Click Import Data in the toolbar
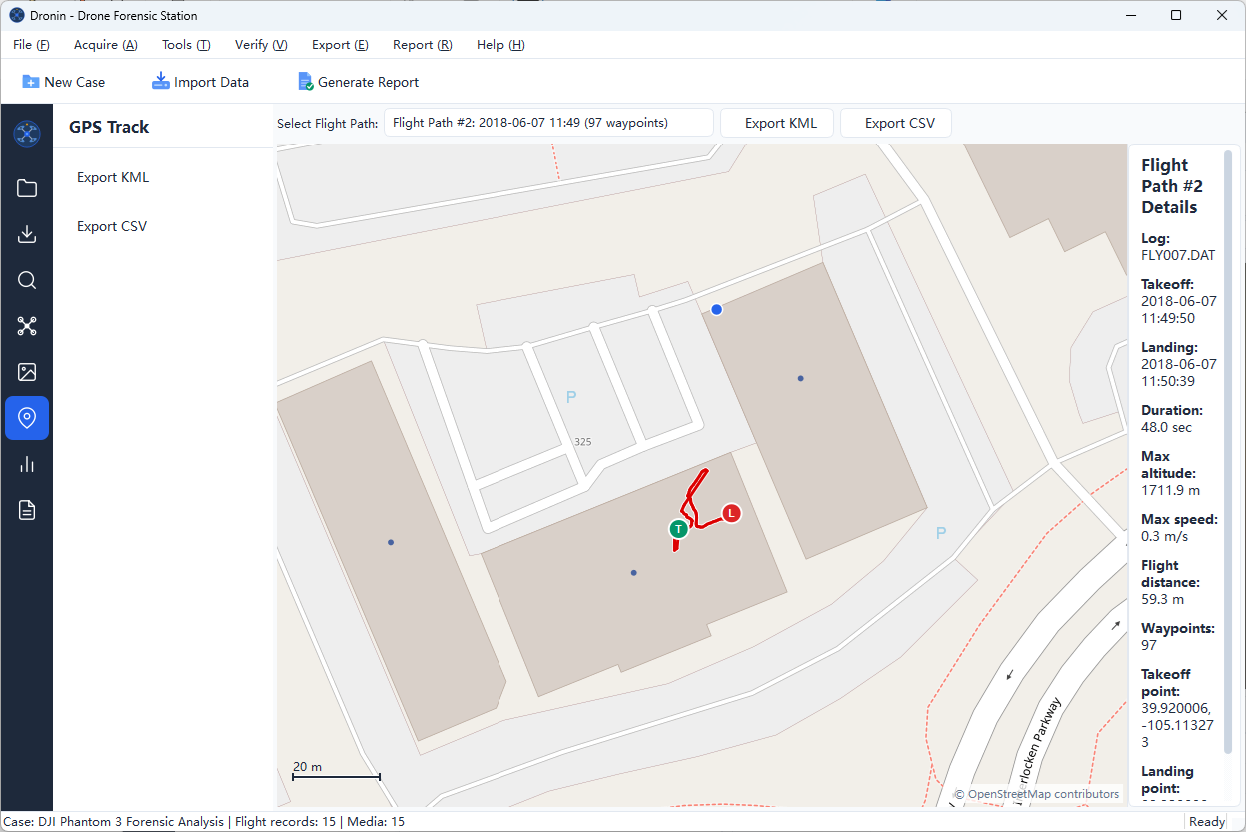The height and width of the screenshot is (832, 1246). click(x=200, y=82)
